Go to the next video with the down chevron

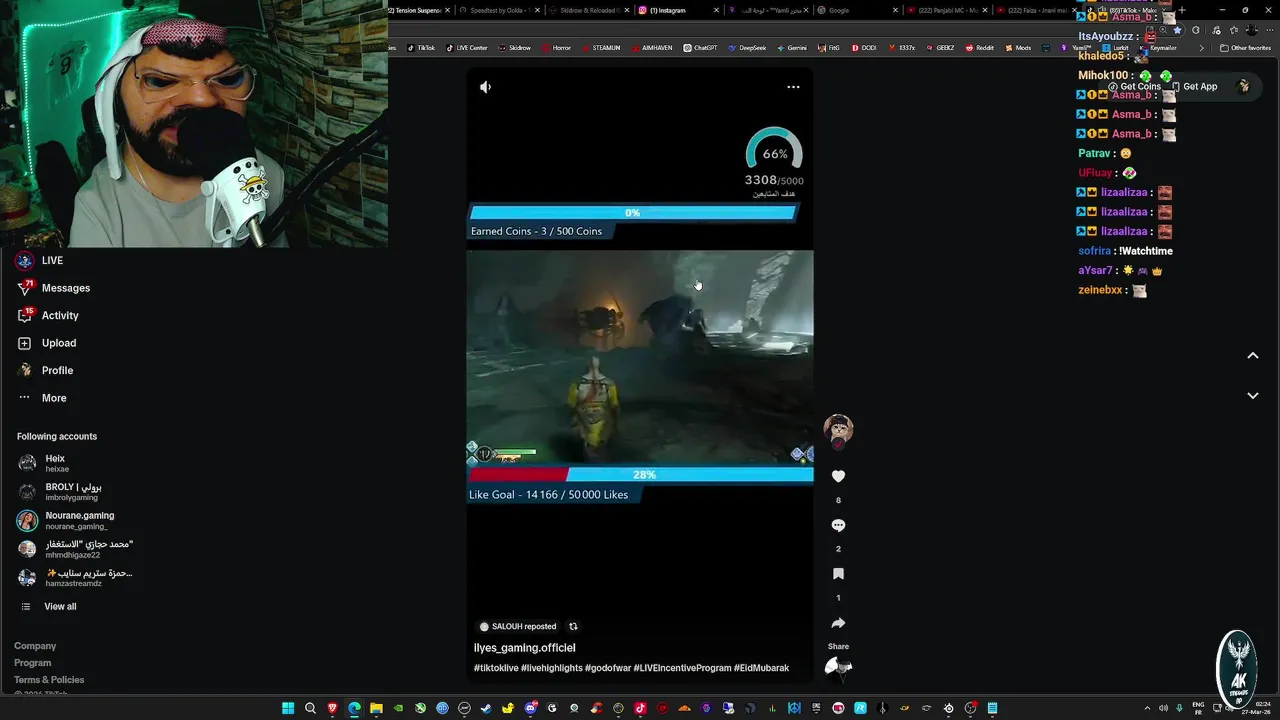pos(1252,396)
